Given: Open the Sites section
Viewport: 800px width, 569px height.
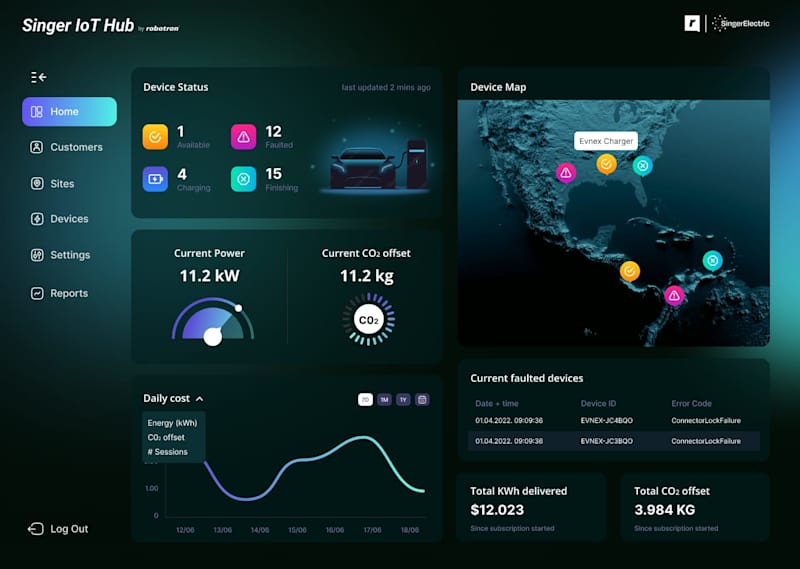Looking at the screenshot, I should pos(53,183).
